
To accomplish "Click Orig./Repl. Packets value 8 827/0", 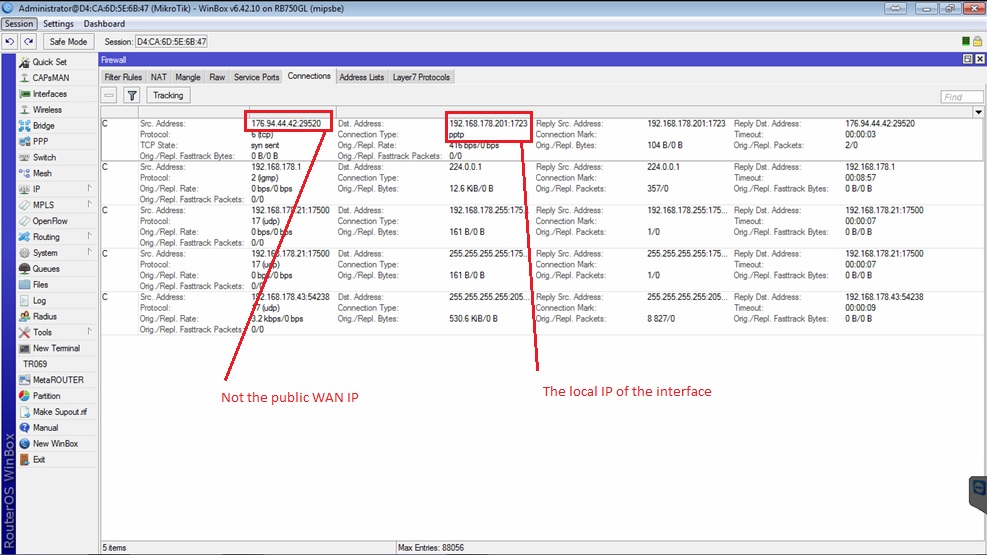I will click(x=661, y=319).
